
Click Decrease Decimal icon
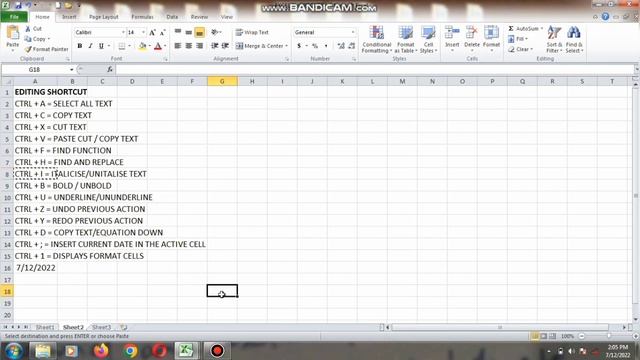[x=351, y=46]
